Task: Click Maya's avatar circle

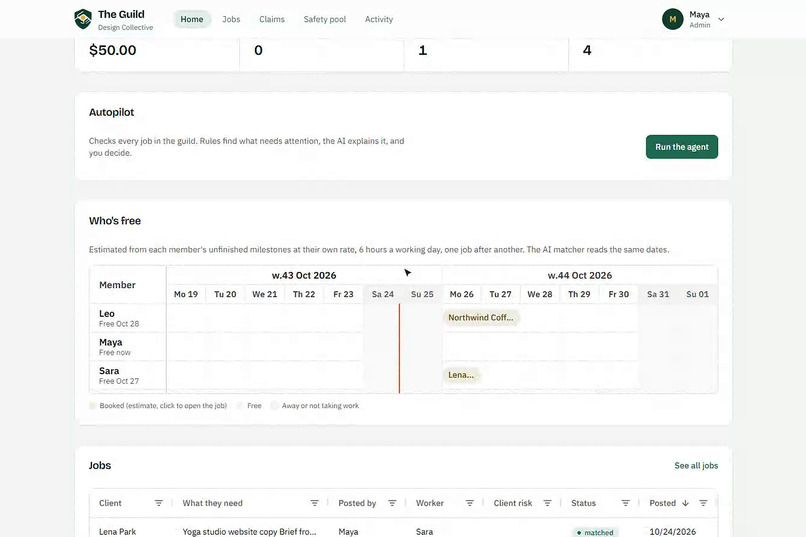Action: coord(672,19)
